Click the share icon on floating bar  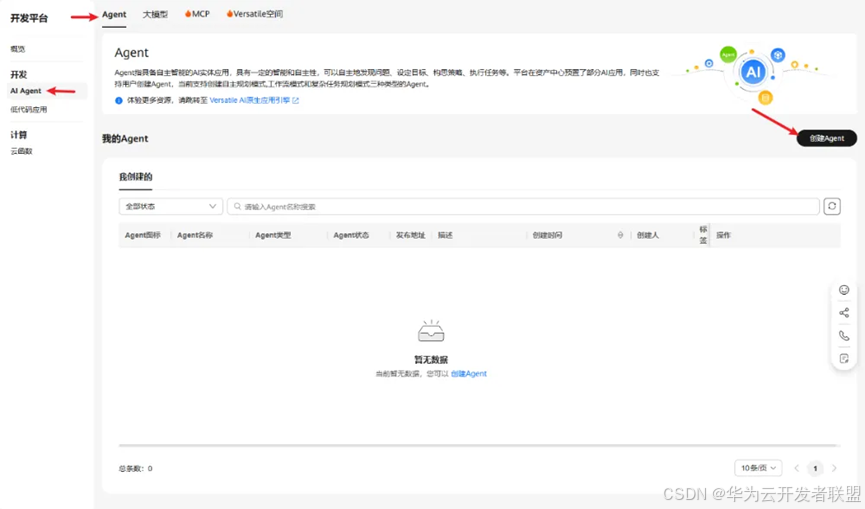844,313
